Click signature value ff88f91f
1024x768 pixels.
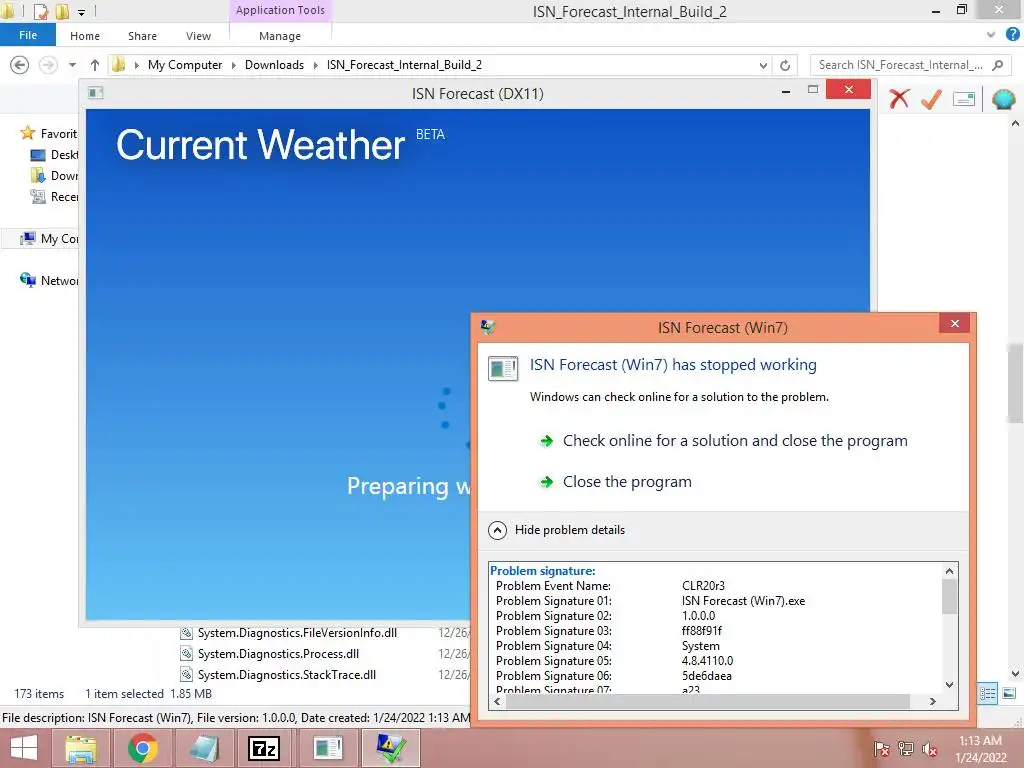(x=701, y=631)
